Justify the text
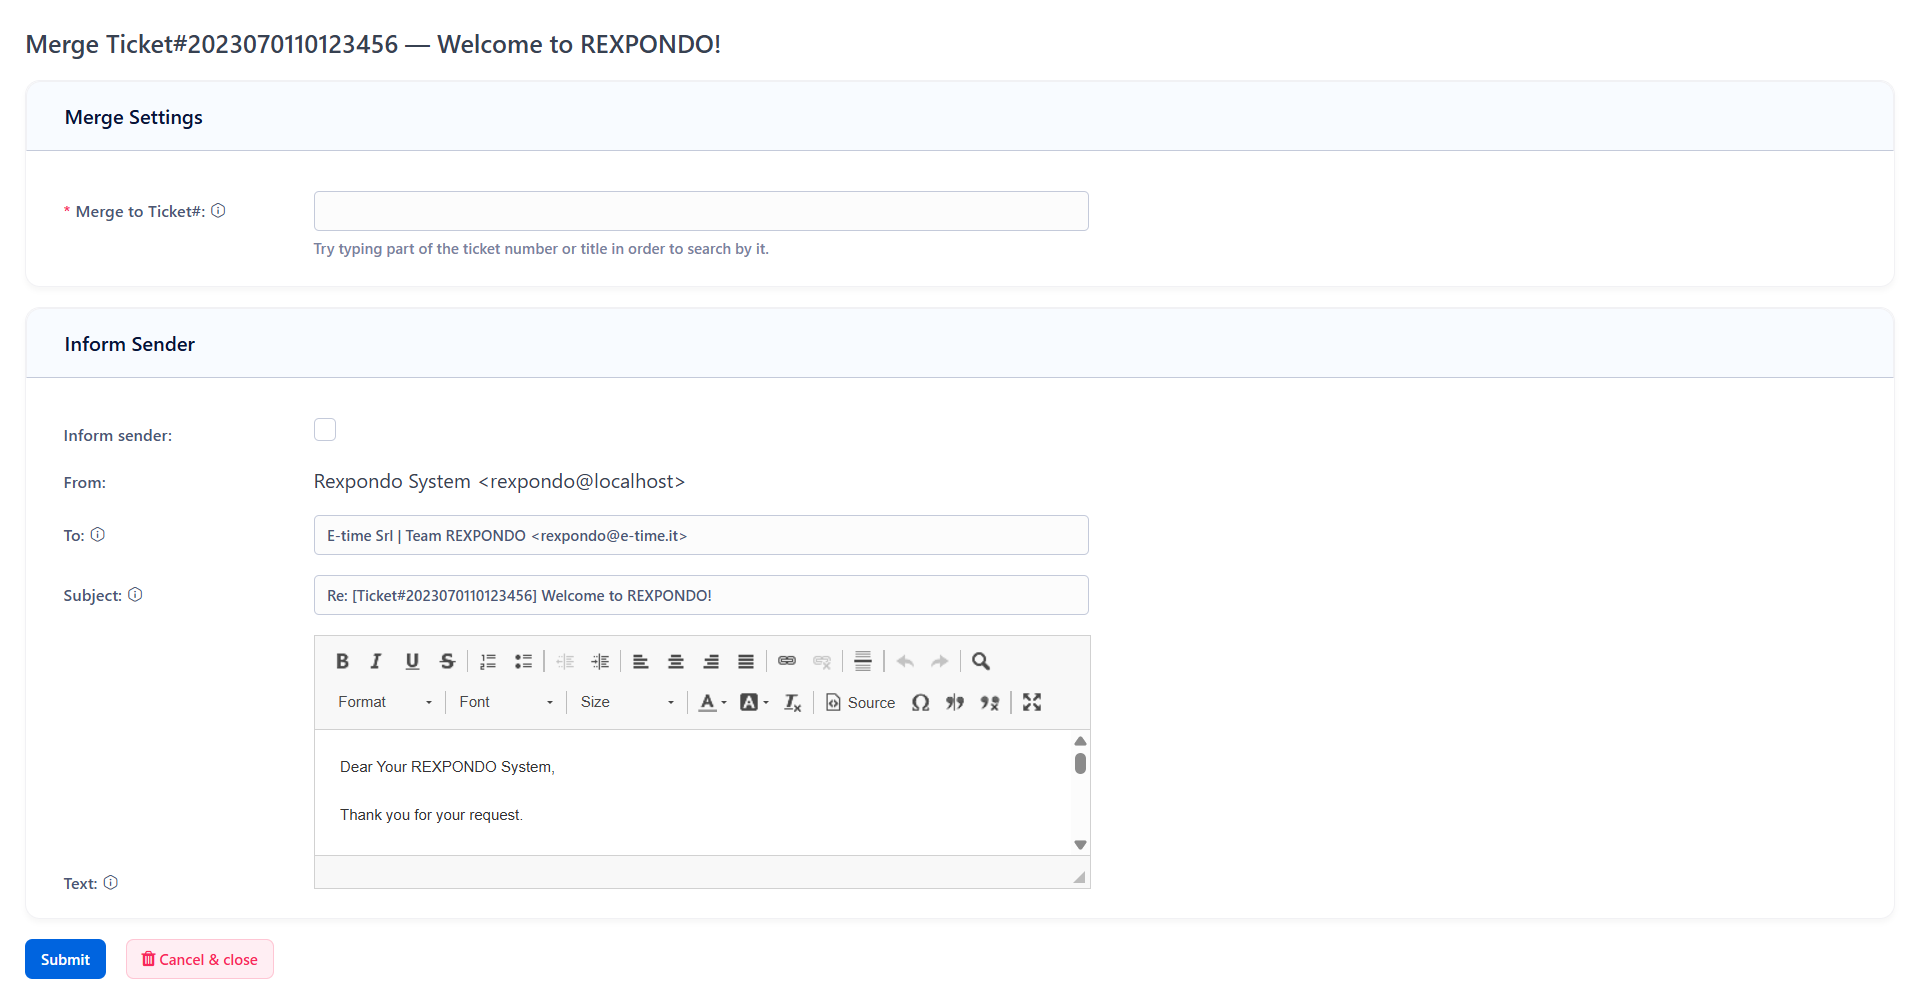1920x1004 pixels. coord(746,661)
